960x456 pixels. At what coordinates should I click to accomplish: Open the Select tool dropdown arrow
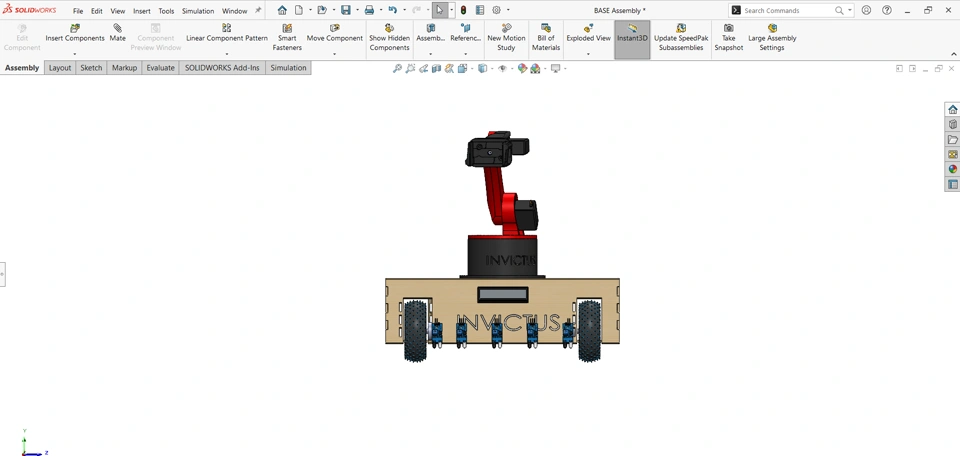451,10
